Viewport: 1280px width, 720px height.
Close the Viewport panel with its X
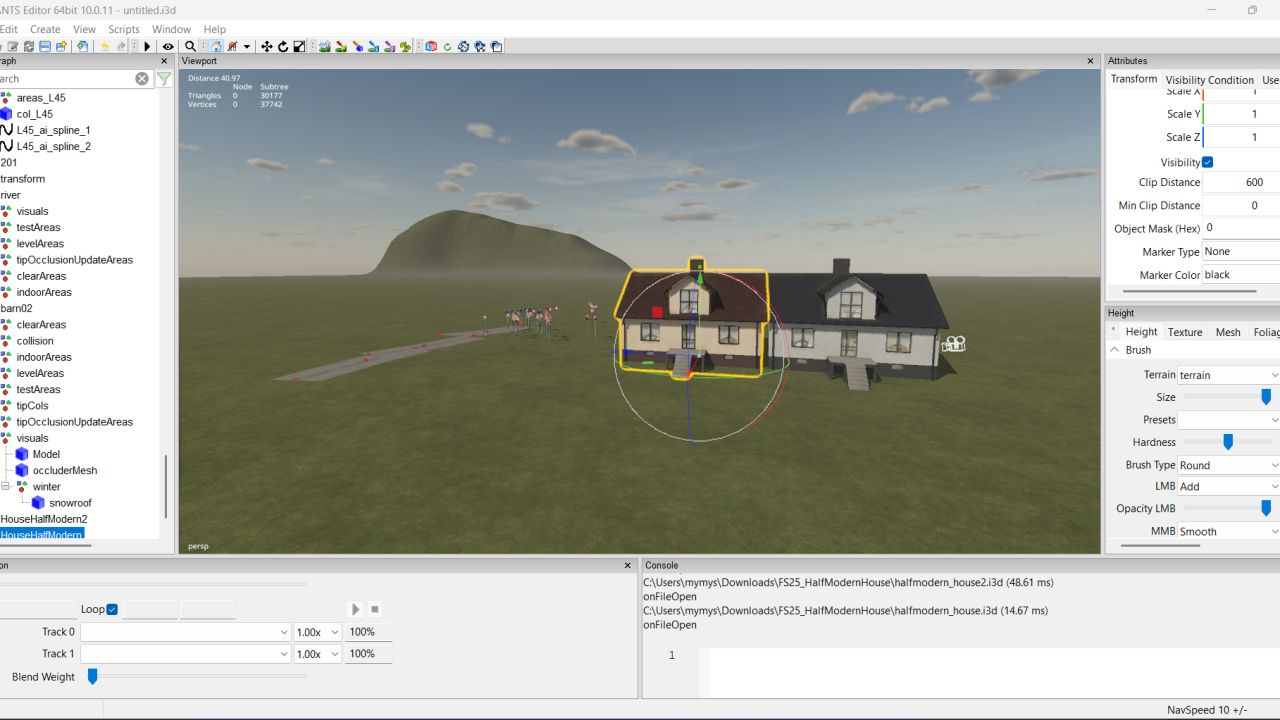click(1091, 61)
